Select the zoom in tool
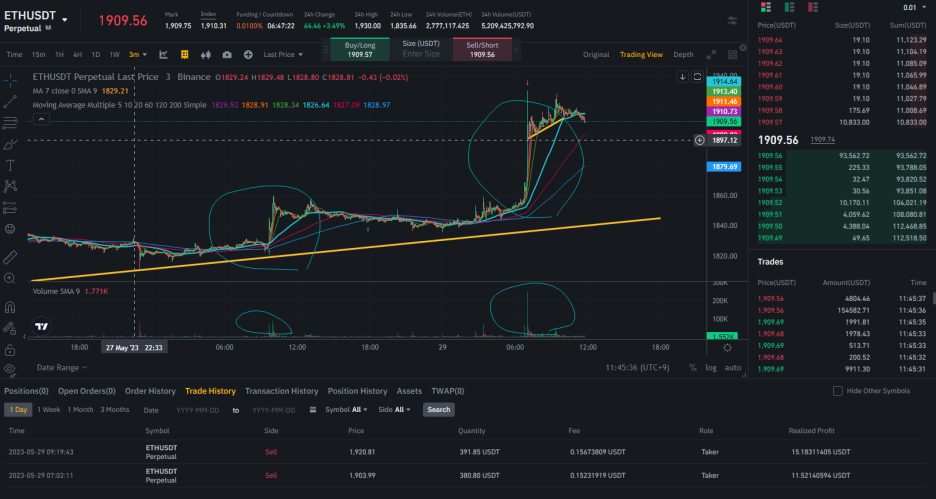Viewport: 936px width, 499px height. click(10, 278)
